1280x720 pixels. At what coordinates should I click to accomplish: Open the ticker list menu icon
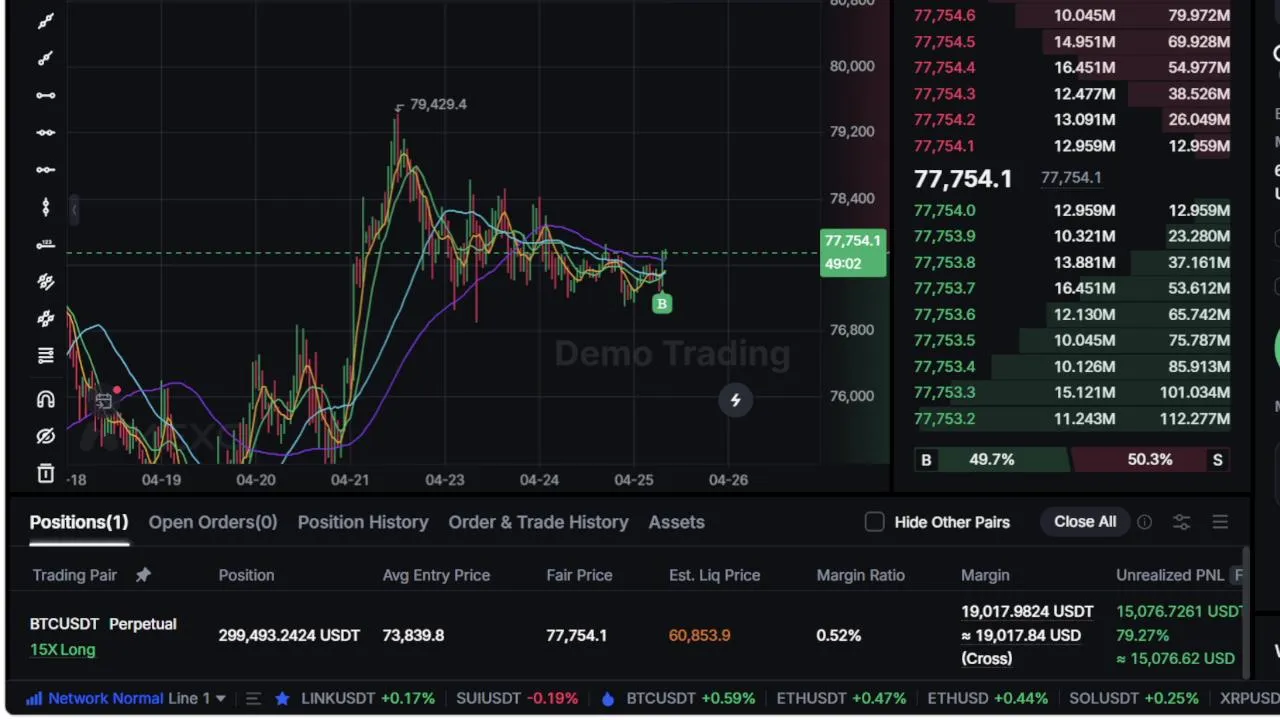[x=253, y=698]
